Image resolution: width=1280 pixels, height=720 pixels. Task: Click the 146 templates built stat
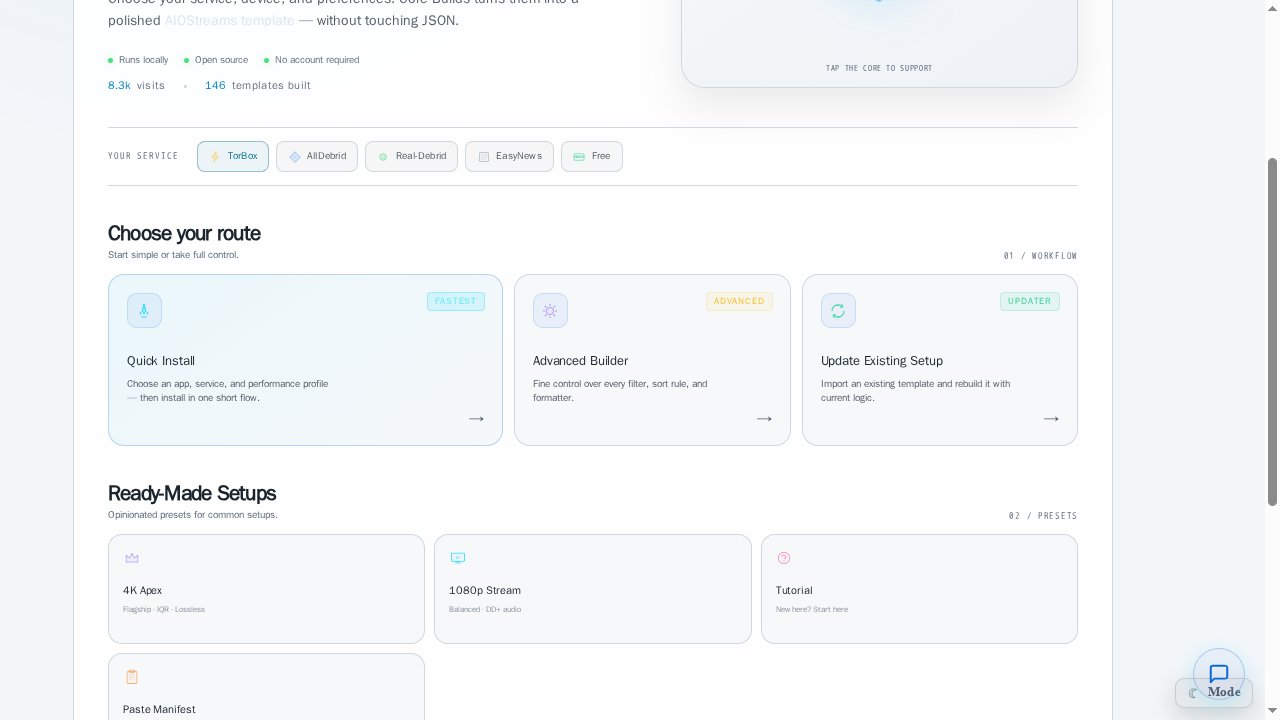[x=258, y=86]
